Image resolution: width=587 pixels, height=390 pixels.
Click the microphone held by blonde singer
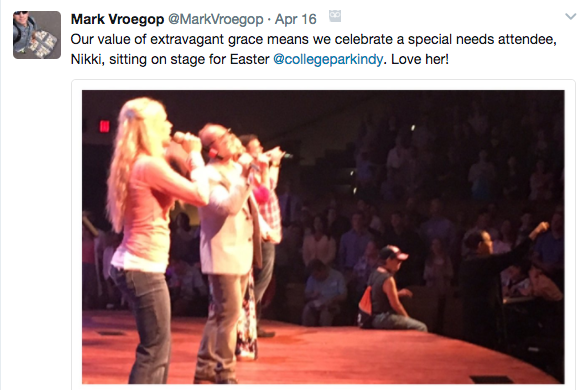coord(185,139)
